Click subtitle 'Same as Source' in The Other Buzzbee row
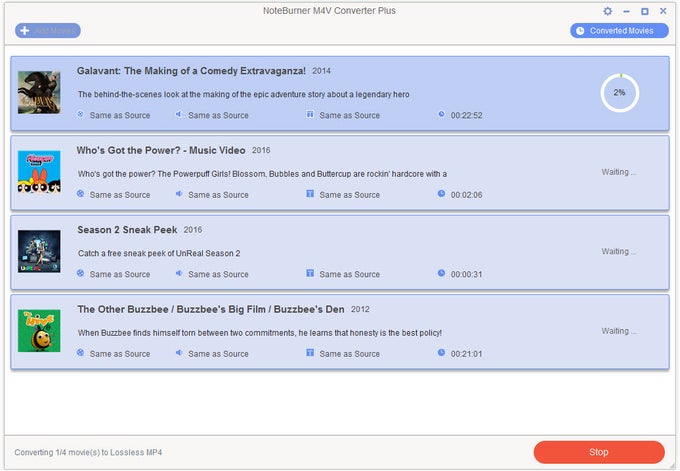The width and height of the screenshot is (680, 471). pyautogui.click(x=350, y=353)
